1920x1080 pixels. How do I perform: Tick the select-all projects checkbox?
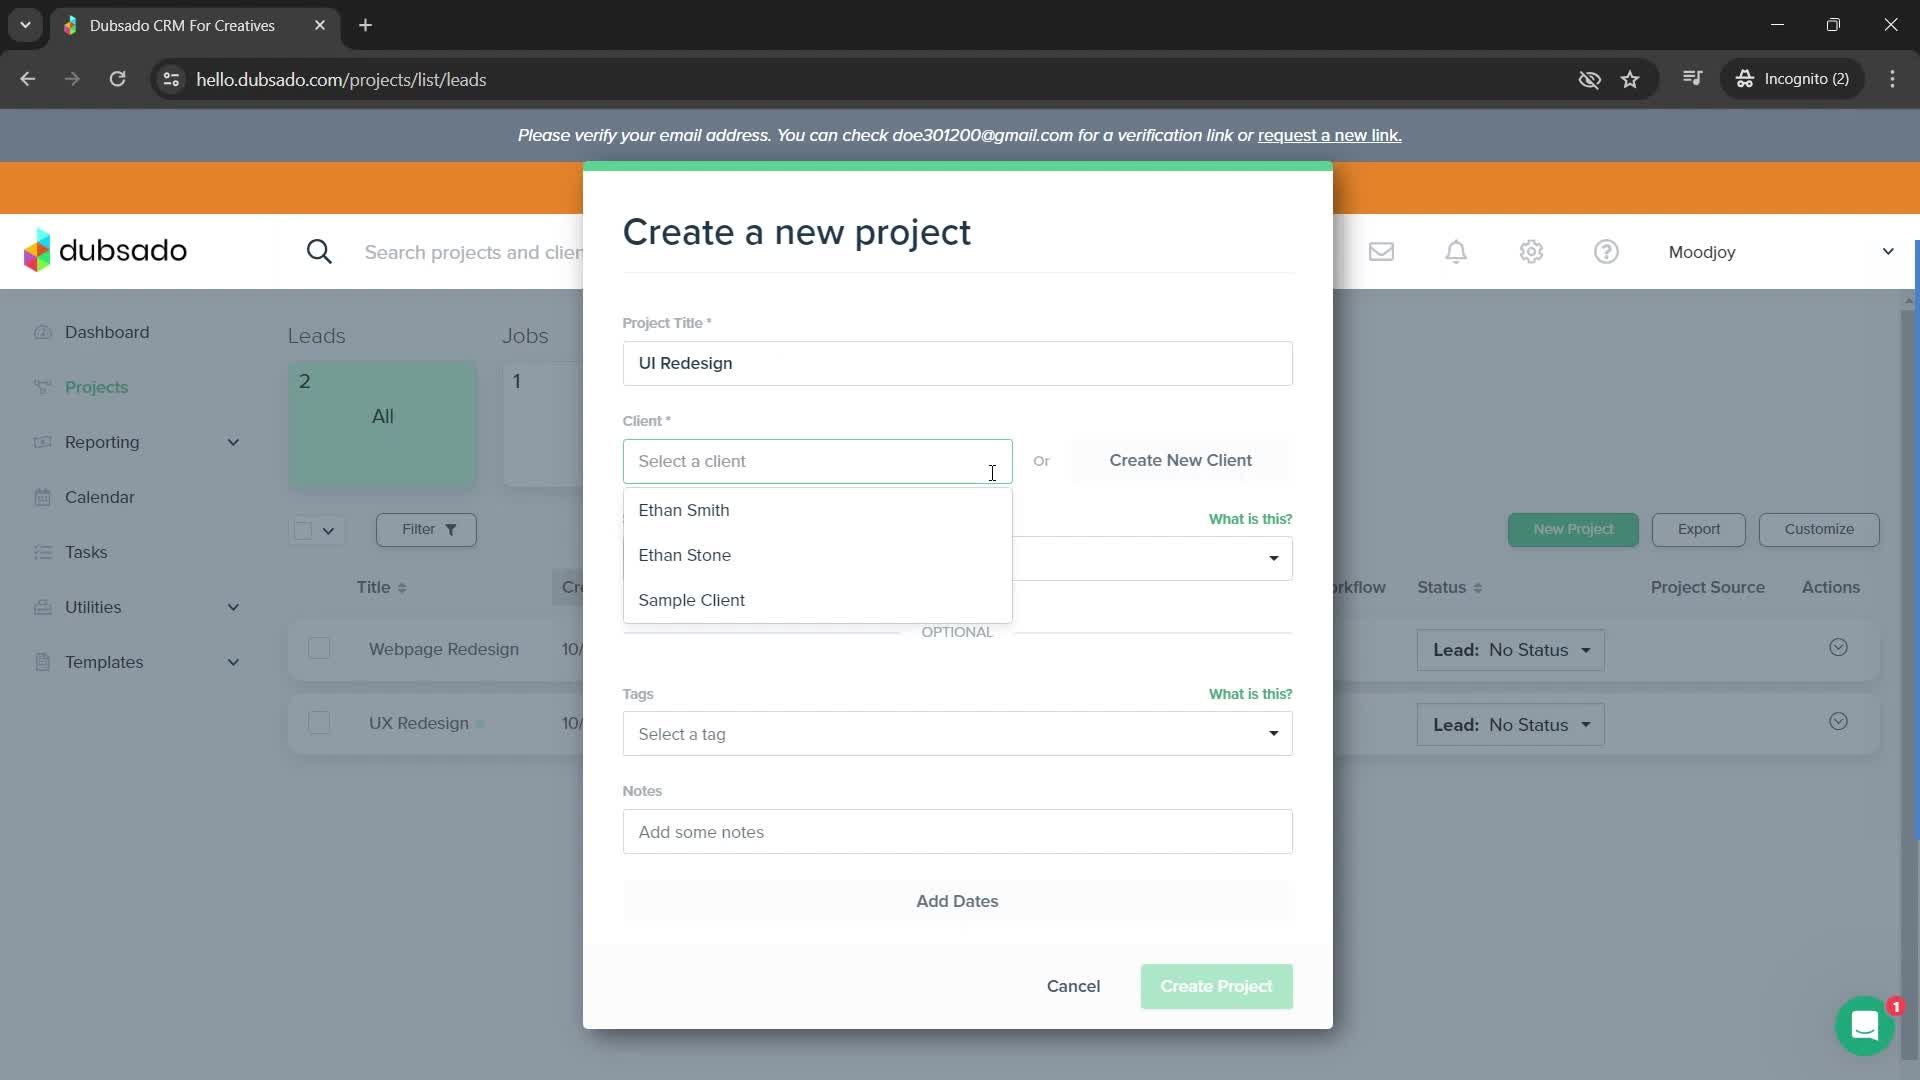tap(303, 530)
